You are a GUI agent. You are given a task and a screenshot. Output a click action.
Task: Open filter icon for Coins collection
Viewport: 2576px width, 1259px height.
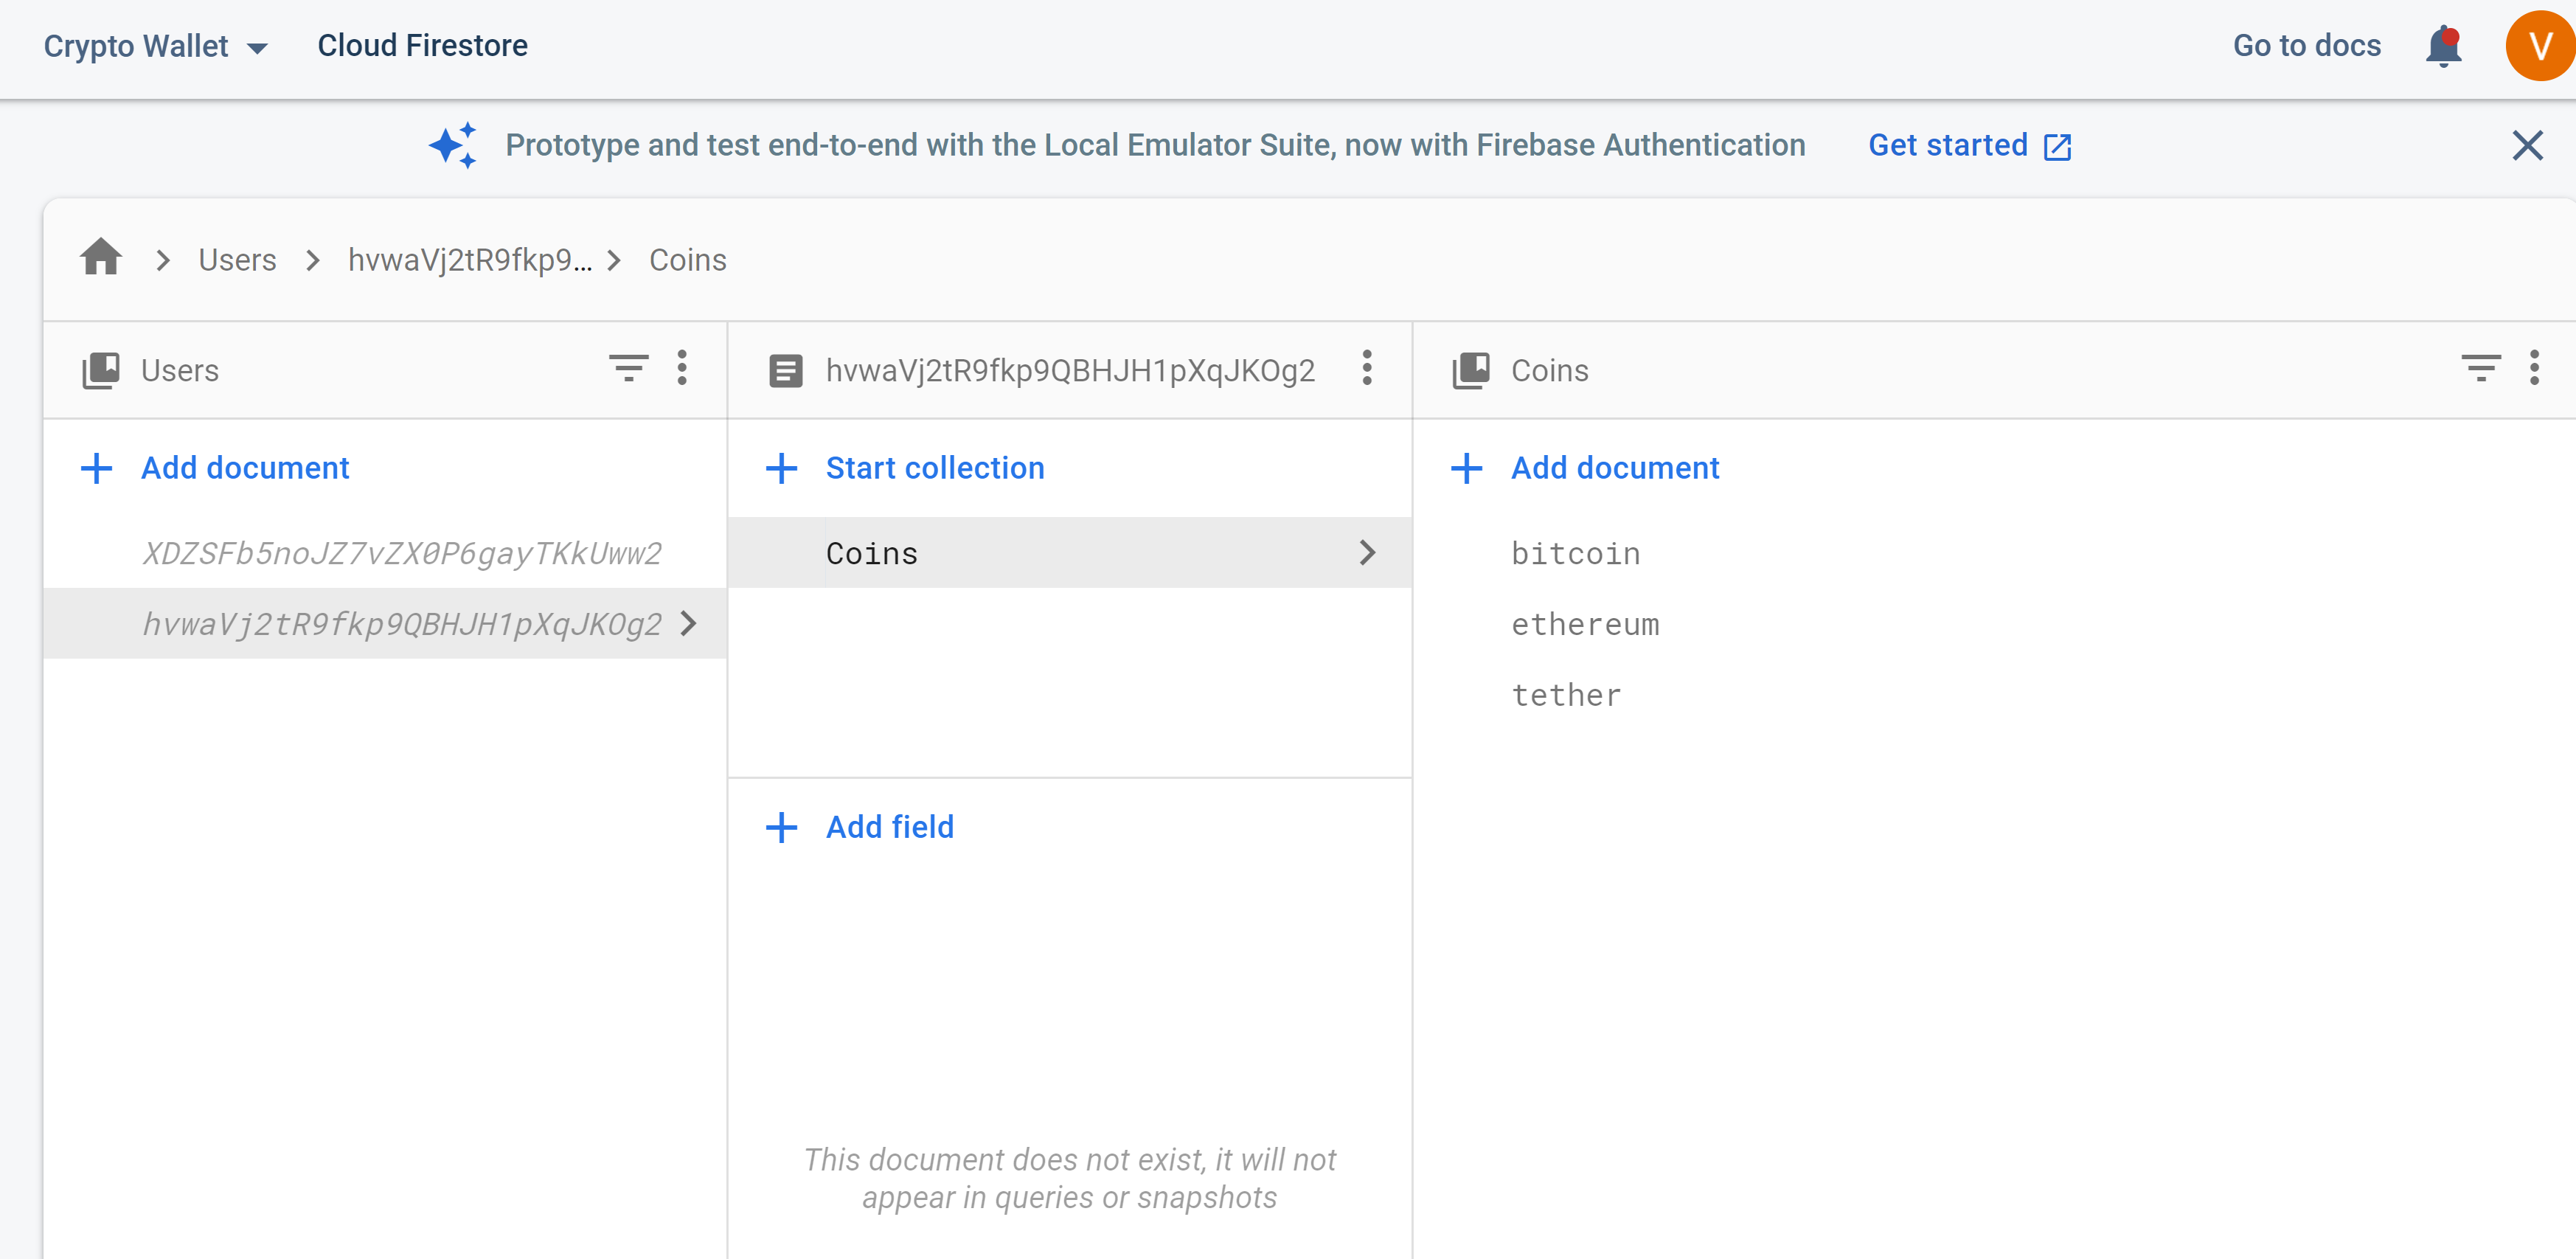click(x=2480, y=369)
